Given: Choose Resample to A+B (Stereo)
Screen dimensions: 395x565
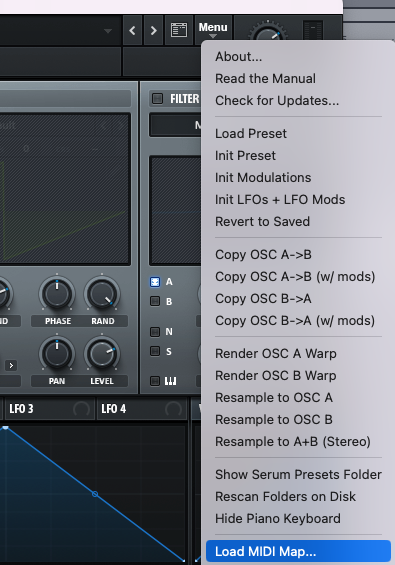Looking at the screenshot, I should pos(298,442).
